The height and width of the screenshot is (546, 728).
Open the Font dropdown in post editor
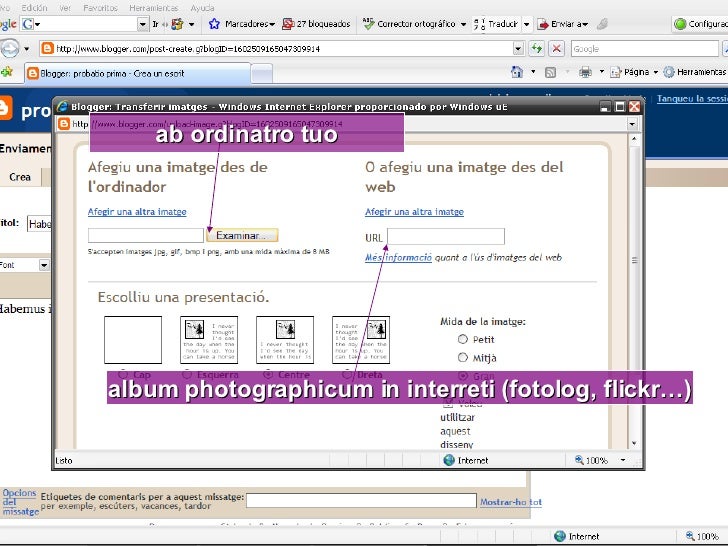(44, 265)
